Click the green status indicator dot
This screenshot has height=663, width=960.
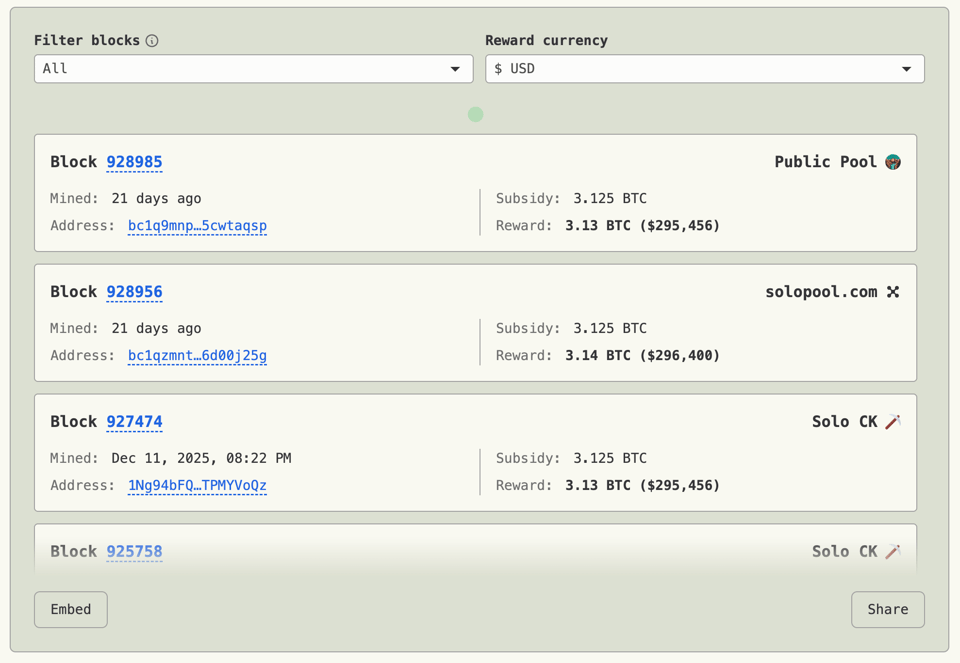point(475,115)
